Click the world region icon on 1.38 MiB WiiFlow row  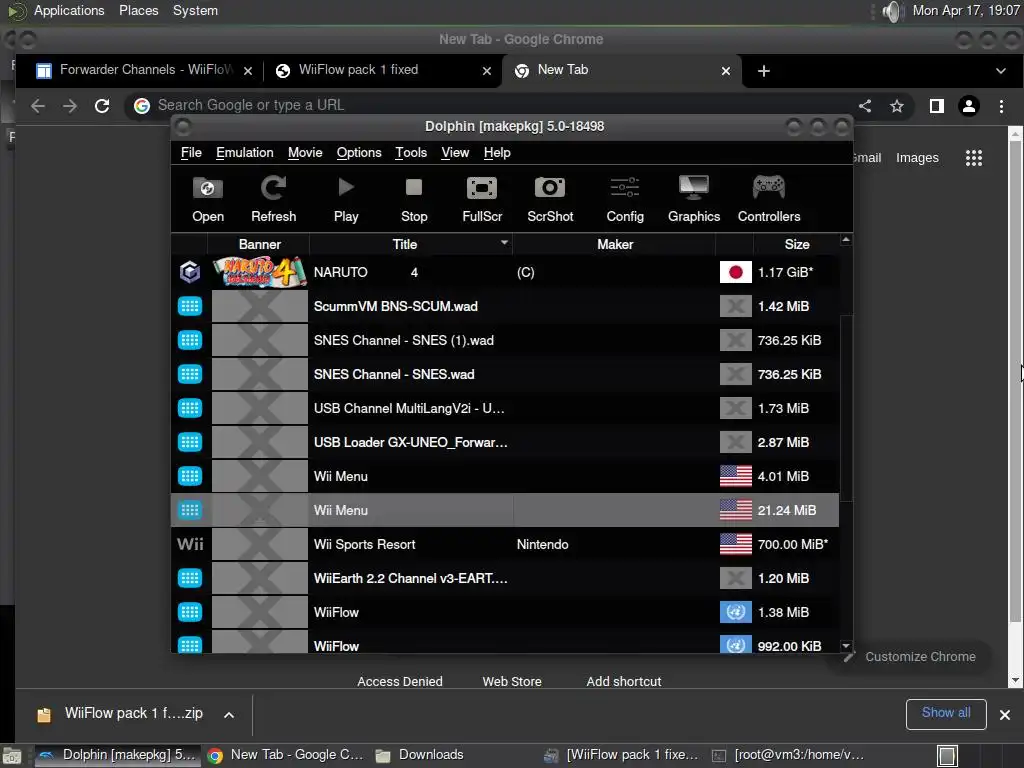(735, 612)
